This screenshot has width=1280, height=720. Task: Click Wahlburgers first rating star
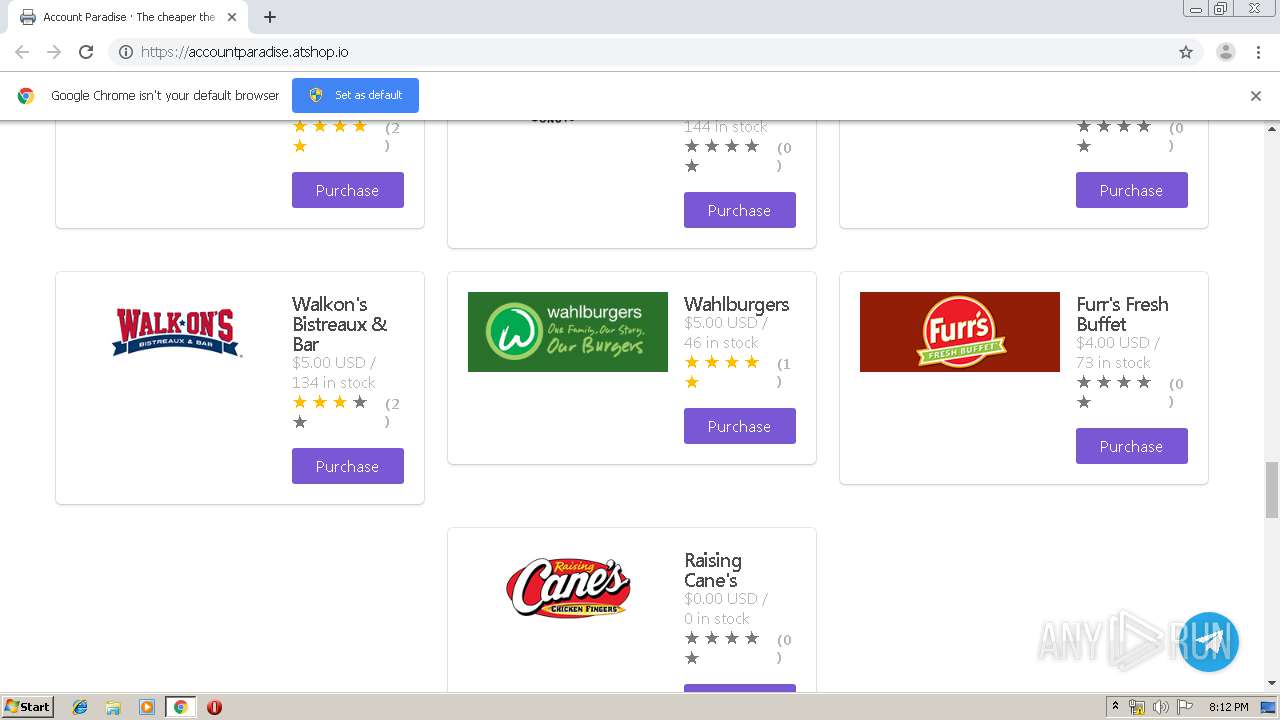pos(692,362)
